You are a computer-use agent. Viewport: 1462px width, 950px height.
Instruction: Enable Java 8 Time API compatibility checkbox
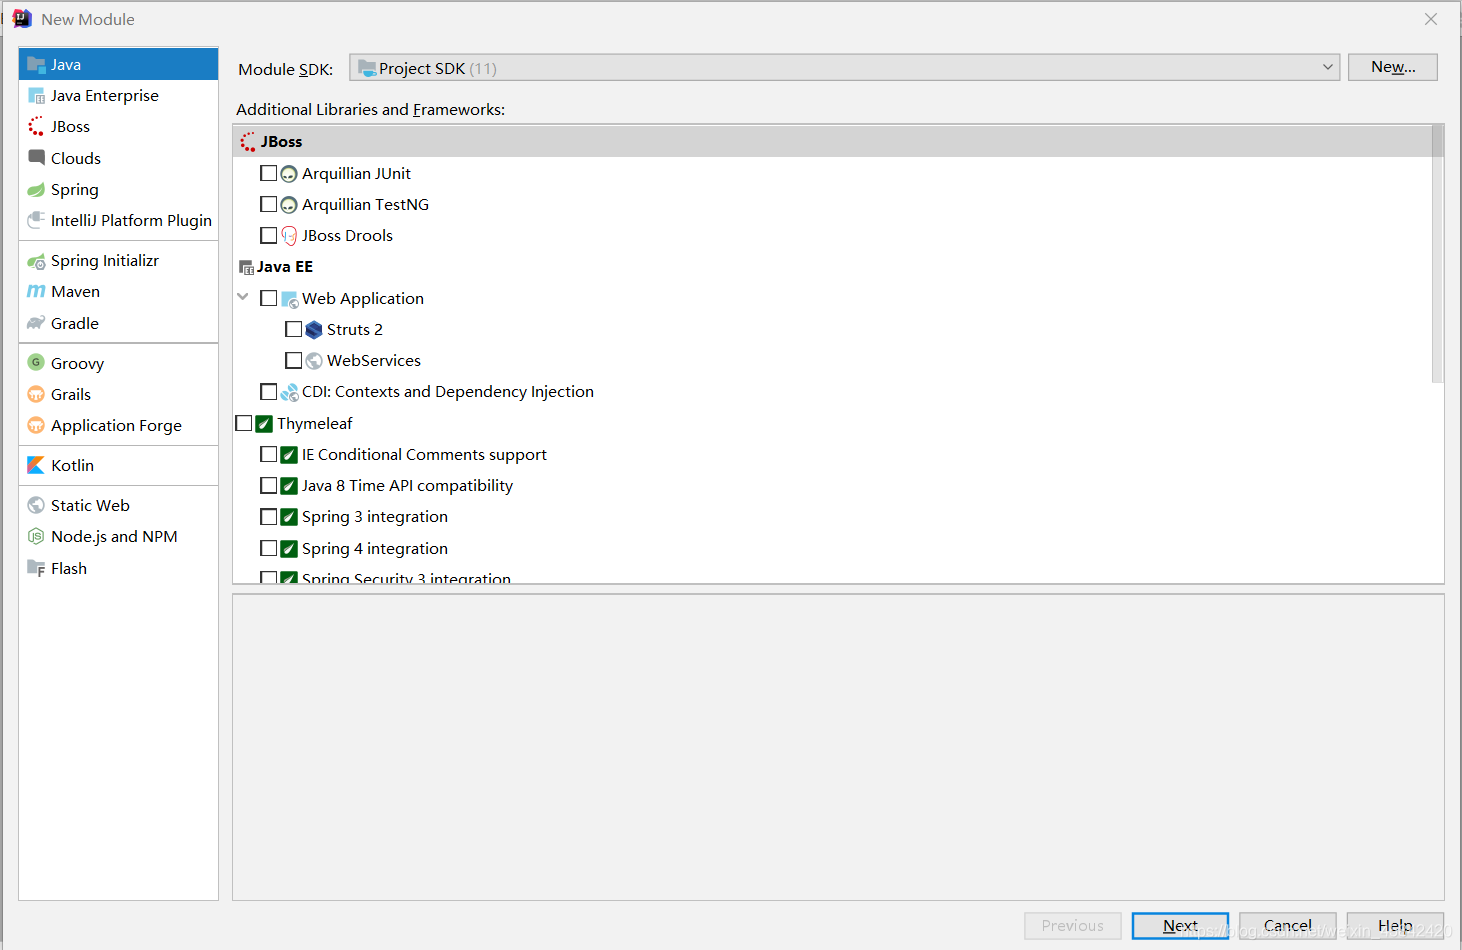pos(268,485)
